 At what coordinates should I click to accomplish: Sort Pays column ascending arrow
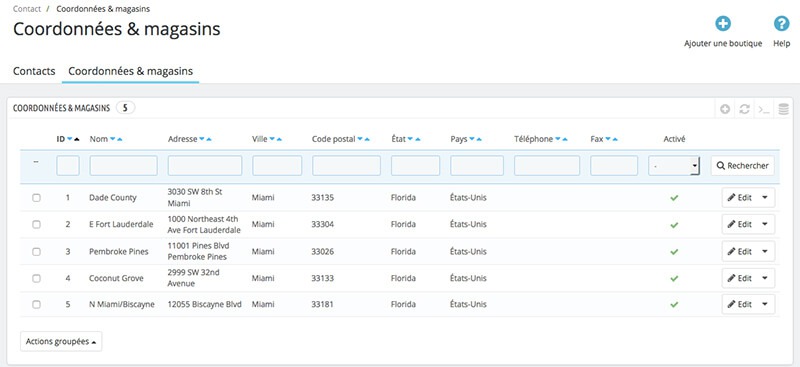[x=479, y=139]
